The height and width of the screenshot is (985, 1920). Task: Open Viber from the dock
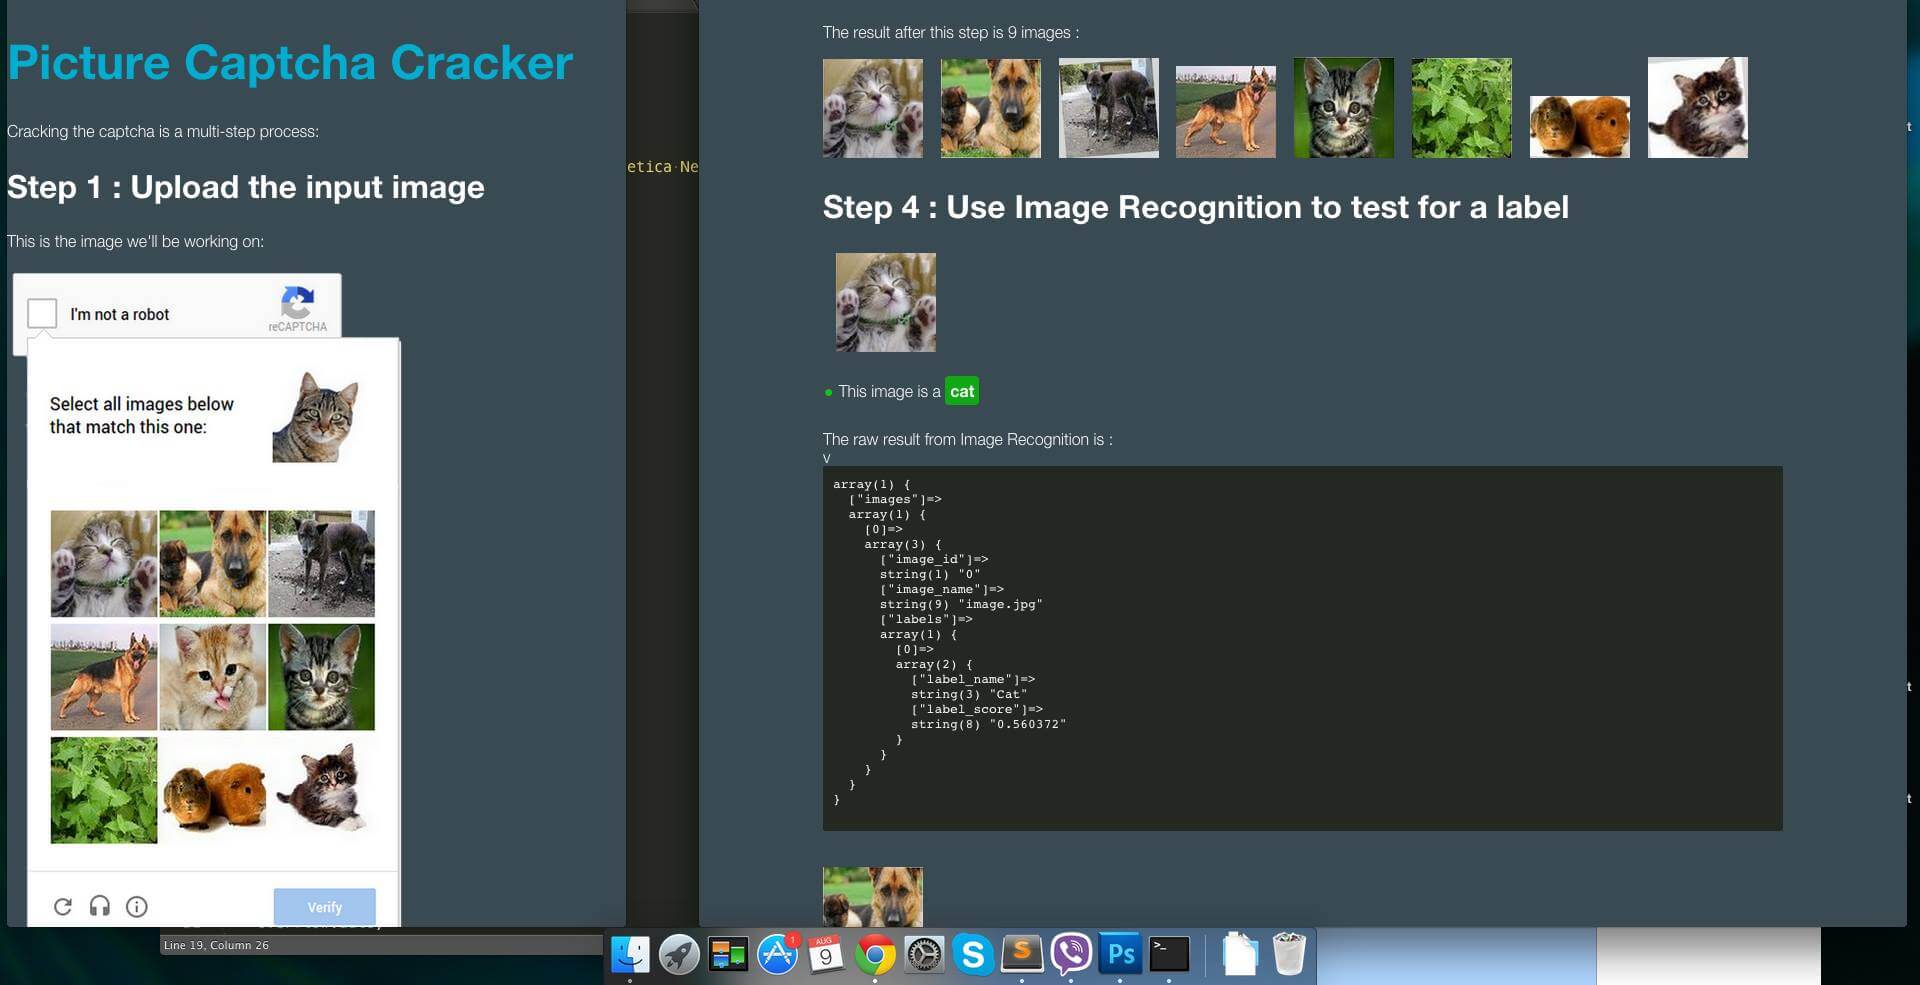(x=1071, y=954)
